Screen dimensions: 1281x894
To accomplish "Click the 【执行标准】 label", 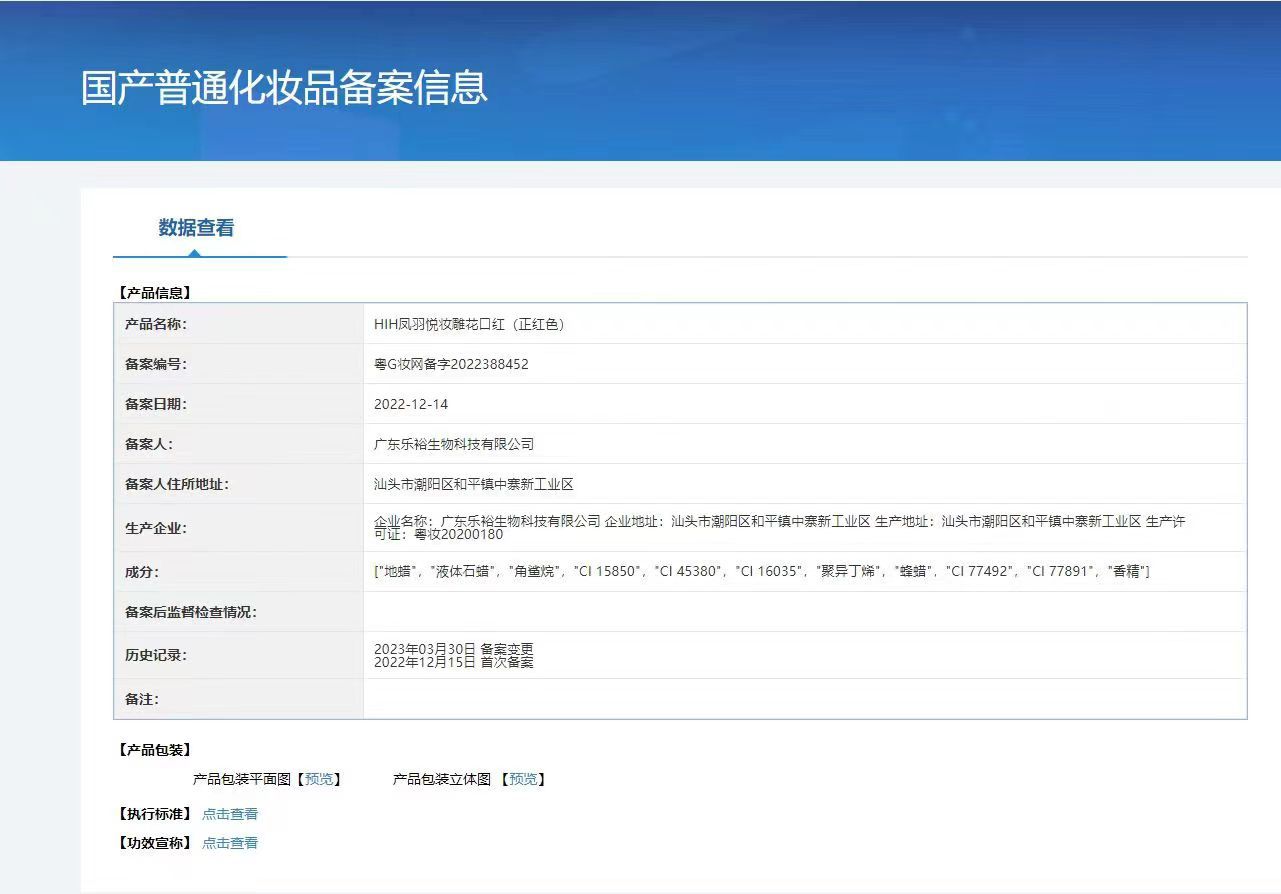I will (154, 814).
